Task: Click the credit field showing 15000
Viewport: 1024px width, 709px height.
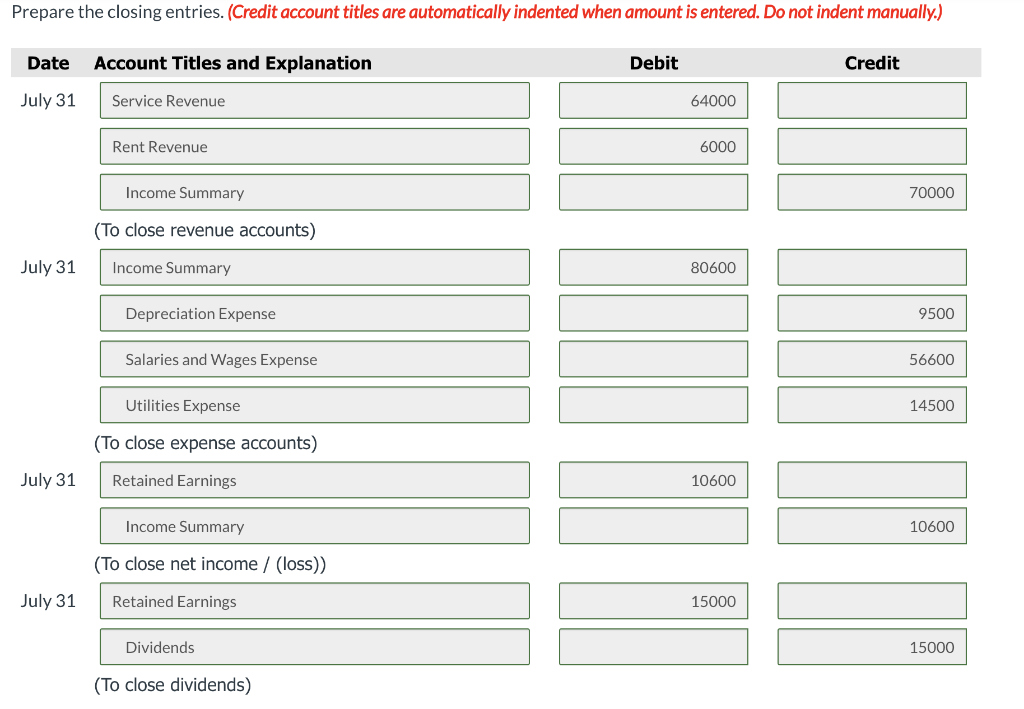Action: [x=872, y=646]
